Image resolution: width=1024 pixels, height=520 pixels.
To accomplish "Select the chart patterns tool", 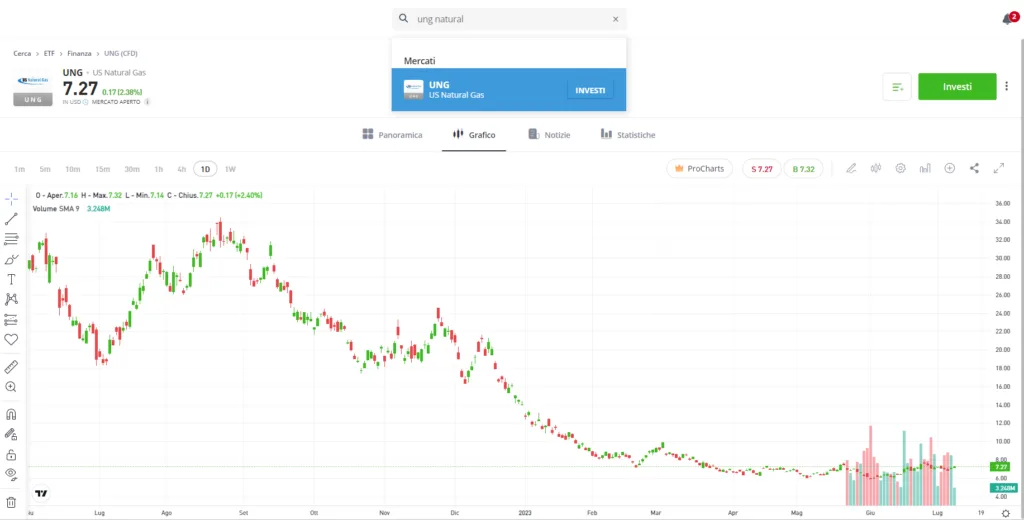I will tap(11, 299).
